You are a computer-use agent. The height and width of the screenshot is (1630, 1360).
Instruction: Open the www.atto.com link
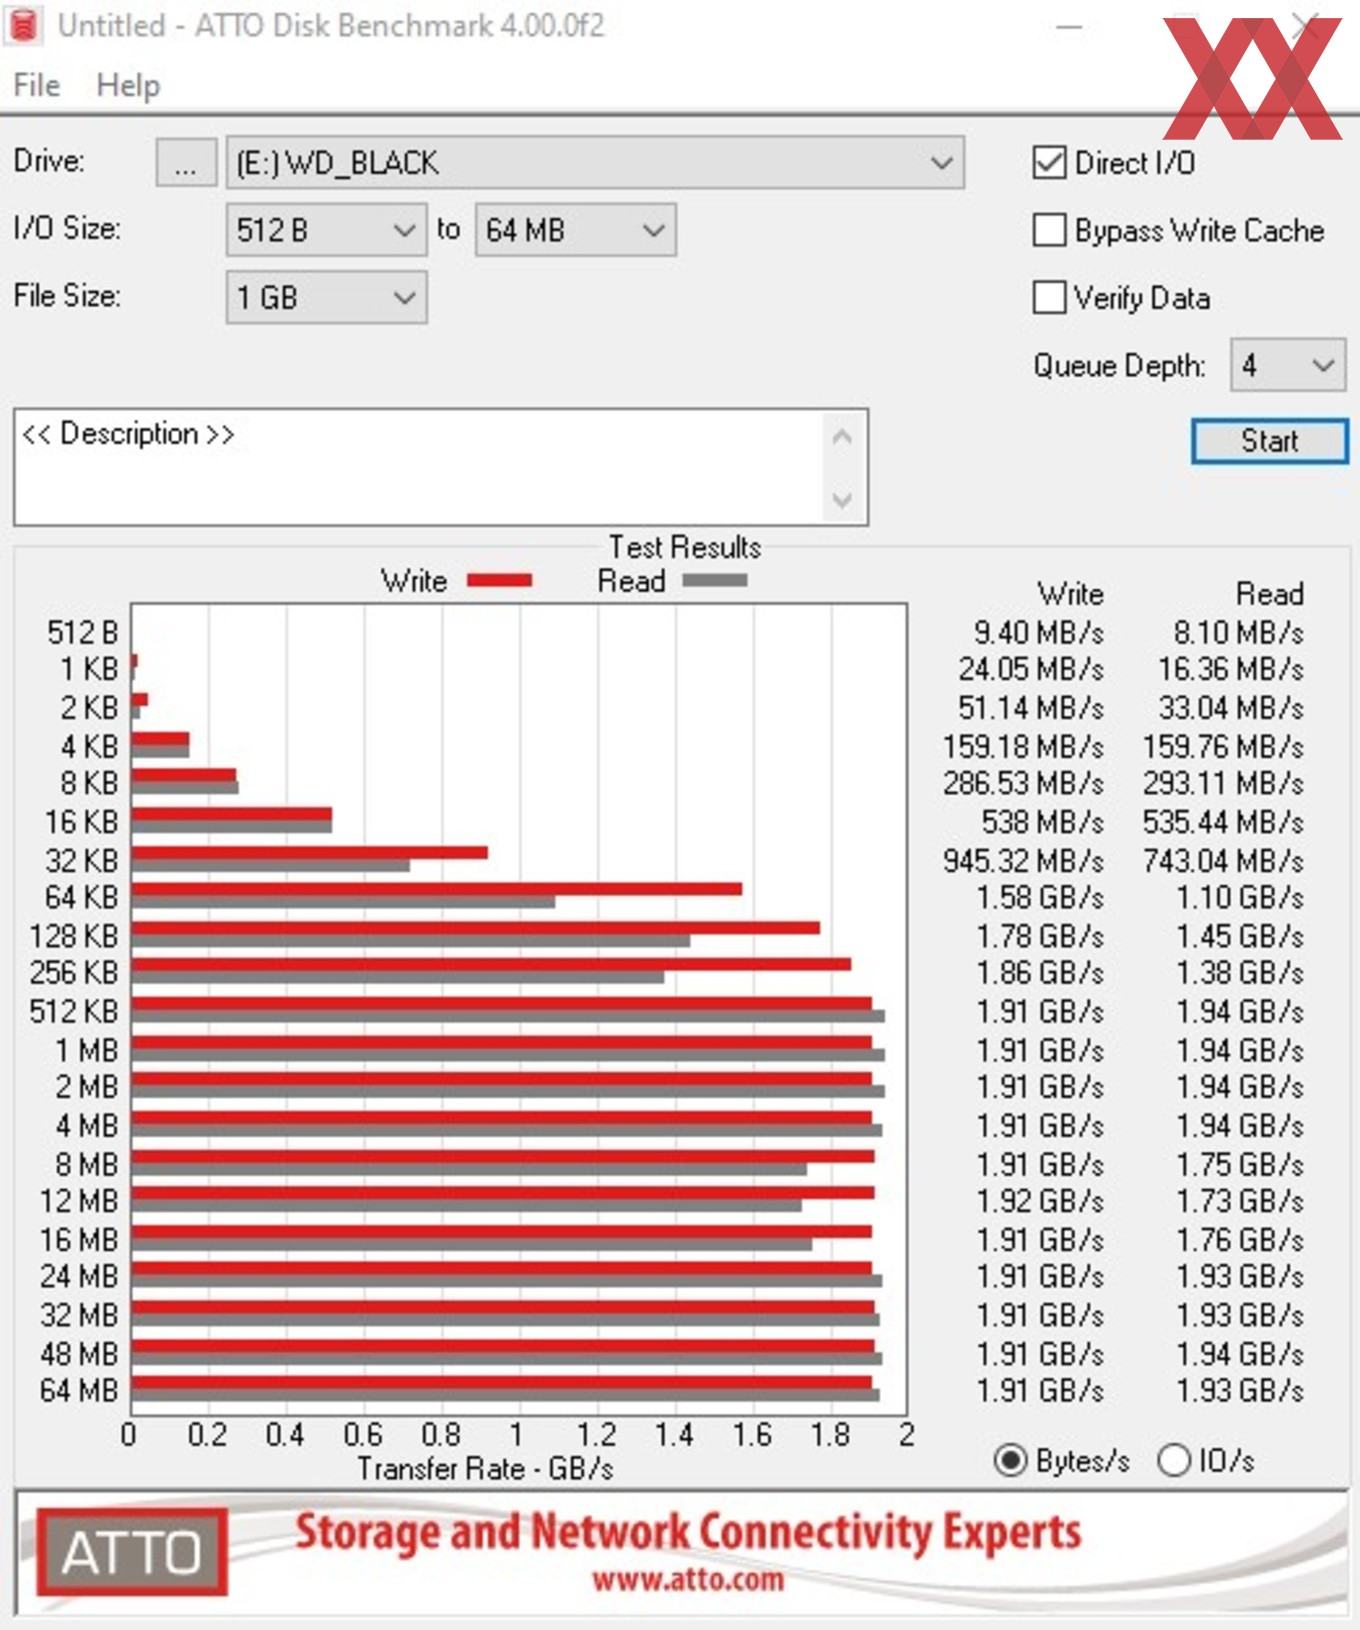[x=688, y=1580]
